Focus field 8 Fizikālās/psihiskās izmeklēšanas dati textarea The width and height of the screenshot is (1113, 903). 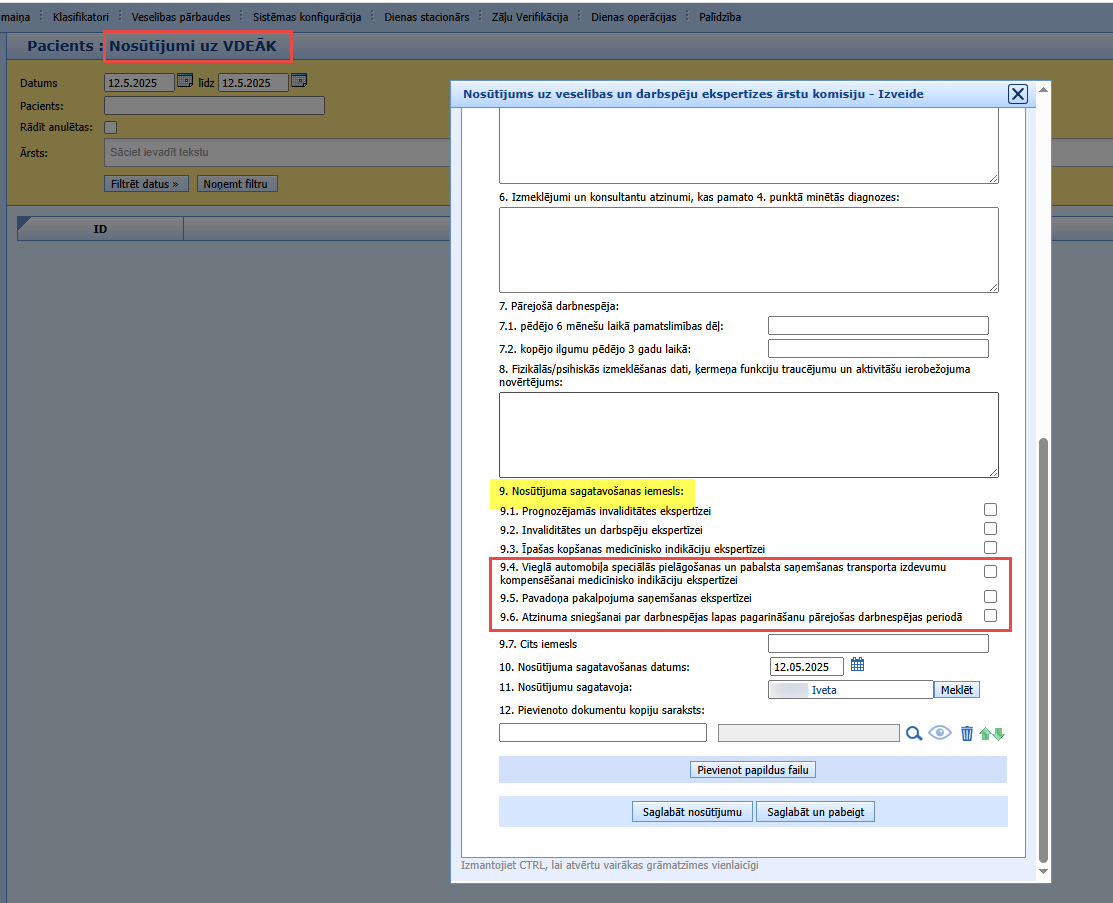[x=749, y=435]
